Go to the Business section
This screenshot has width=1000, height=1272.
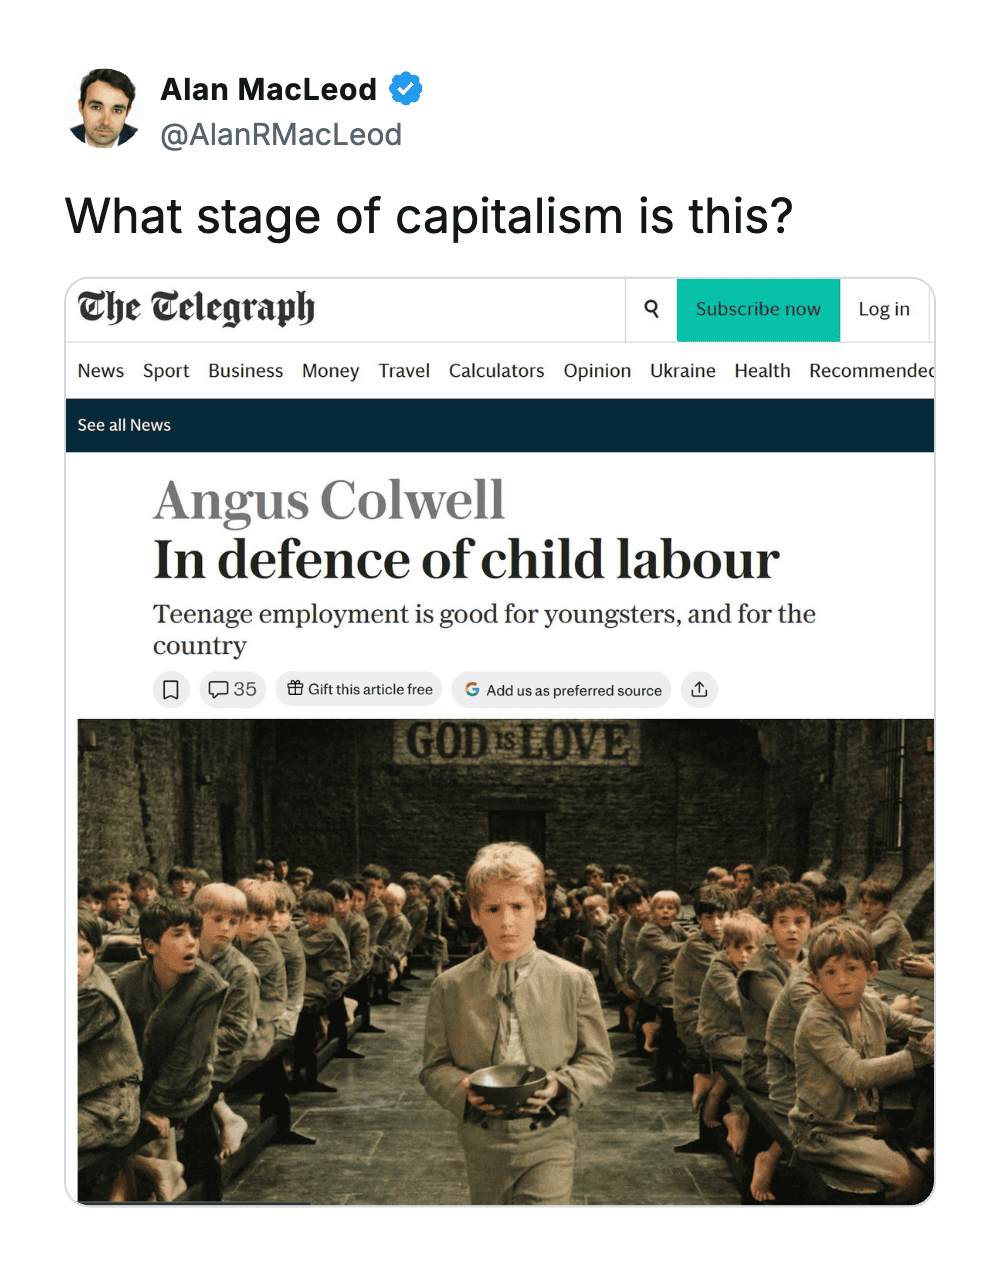[x=246, y=371]
